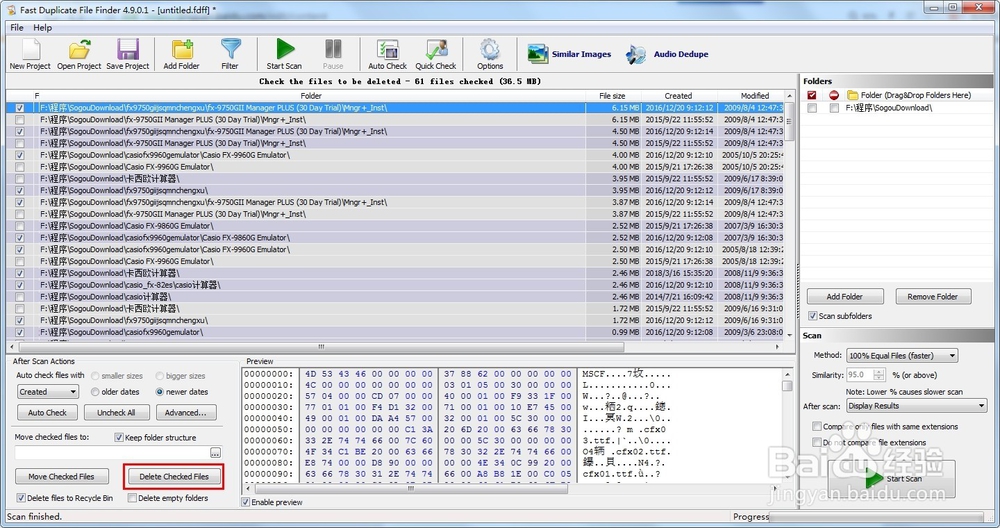Open the Filter funnel tool

click(230, 54)
